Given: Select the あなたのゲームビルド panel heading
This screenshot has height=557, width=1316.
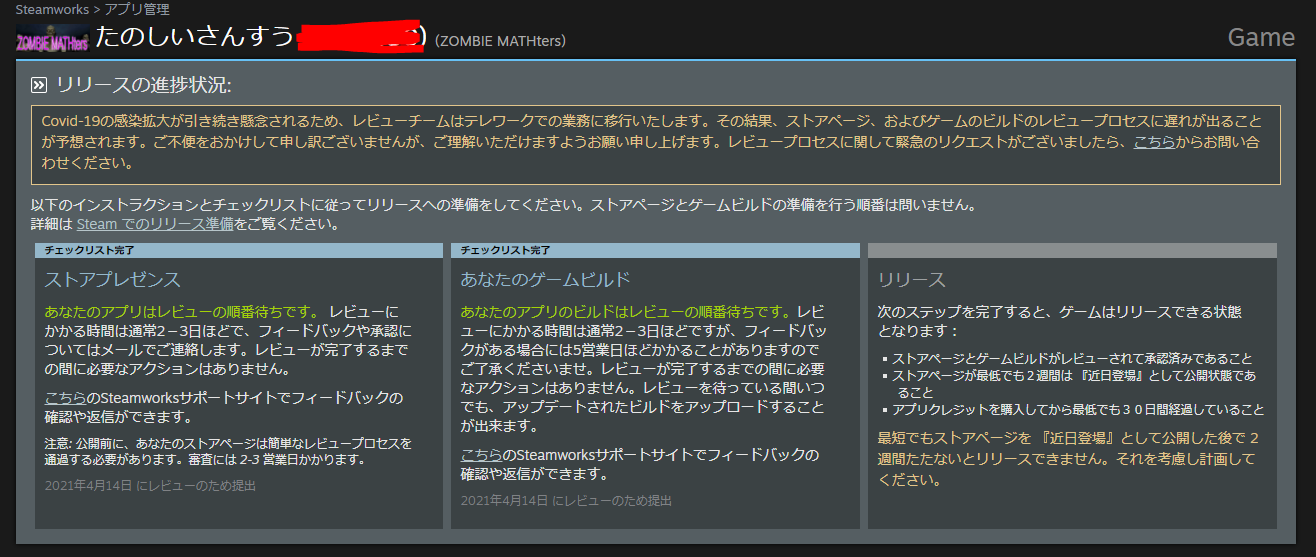Looking at the screenshot, I should point(545,279).
